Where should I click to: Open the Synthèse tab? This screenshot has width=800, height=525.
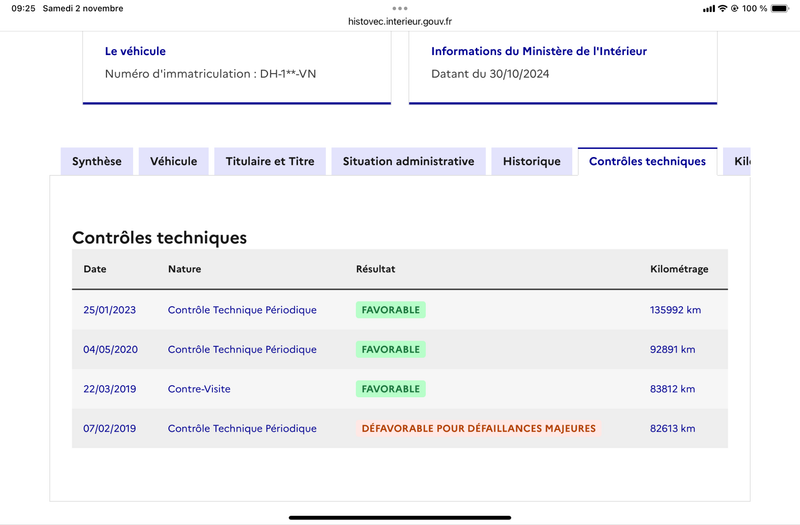(x=97, y=161)
